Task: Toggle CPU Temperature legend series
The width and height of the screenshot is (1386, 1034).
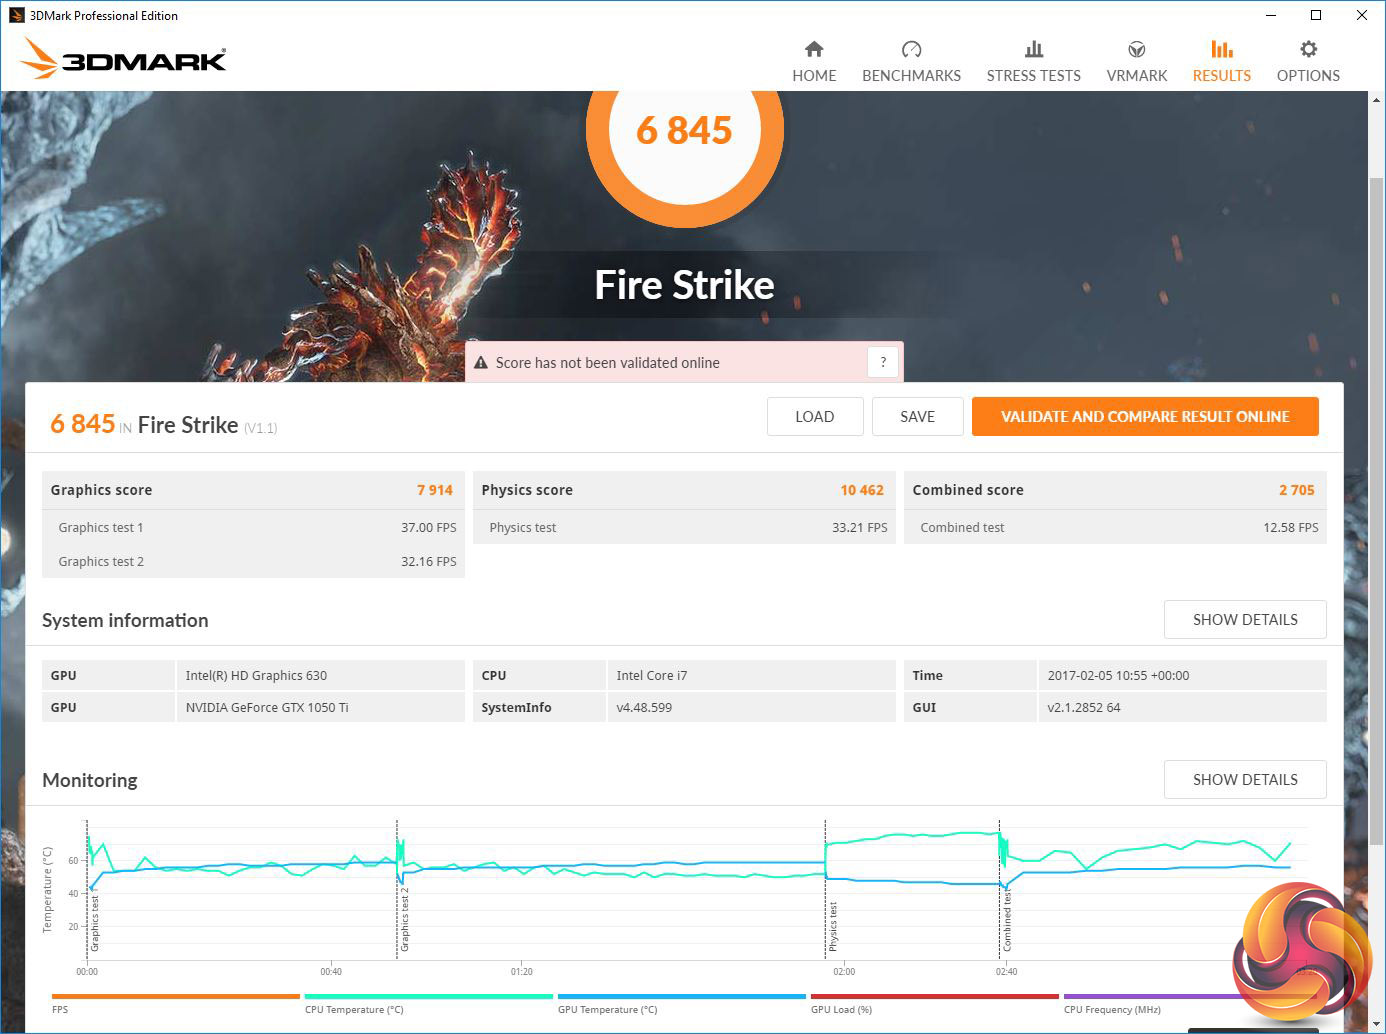Action: click(428, 997)
